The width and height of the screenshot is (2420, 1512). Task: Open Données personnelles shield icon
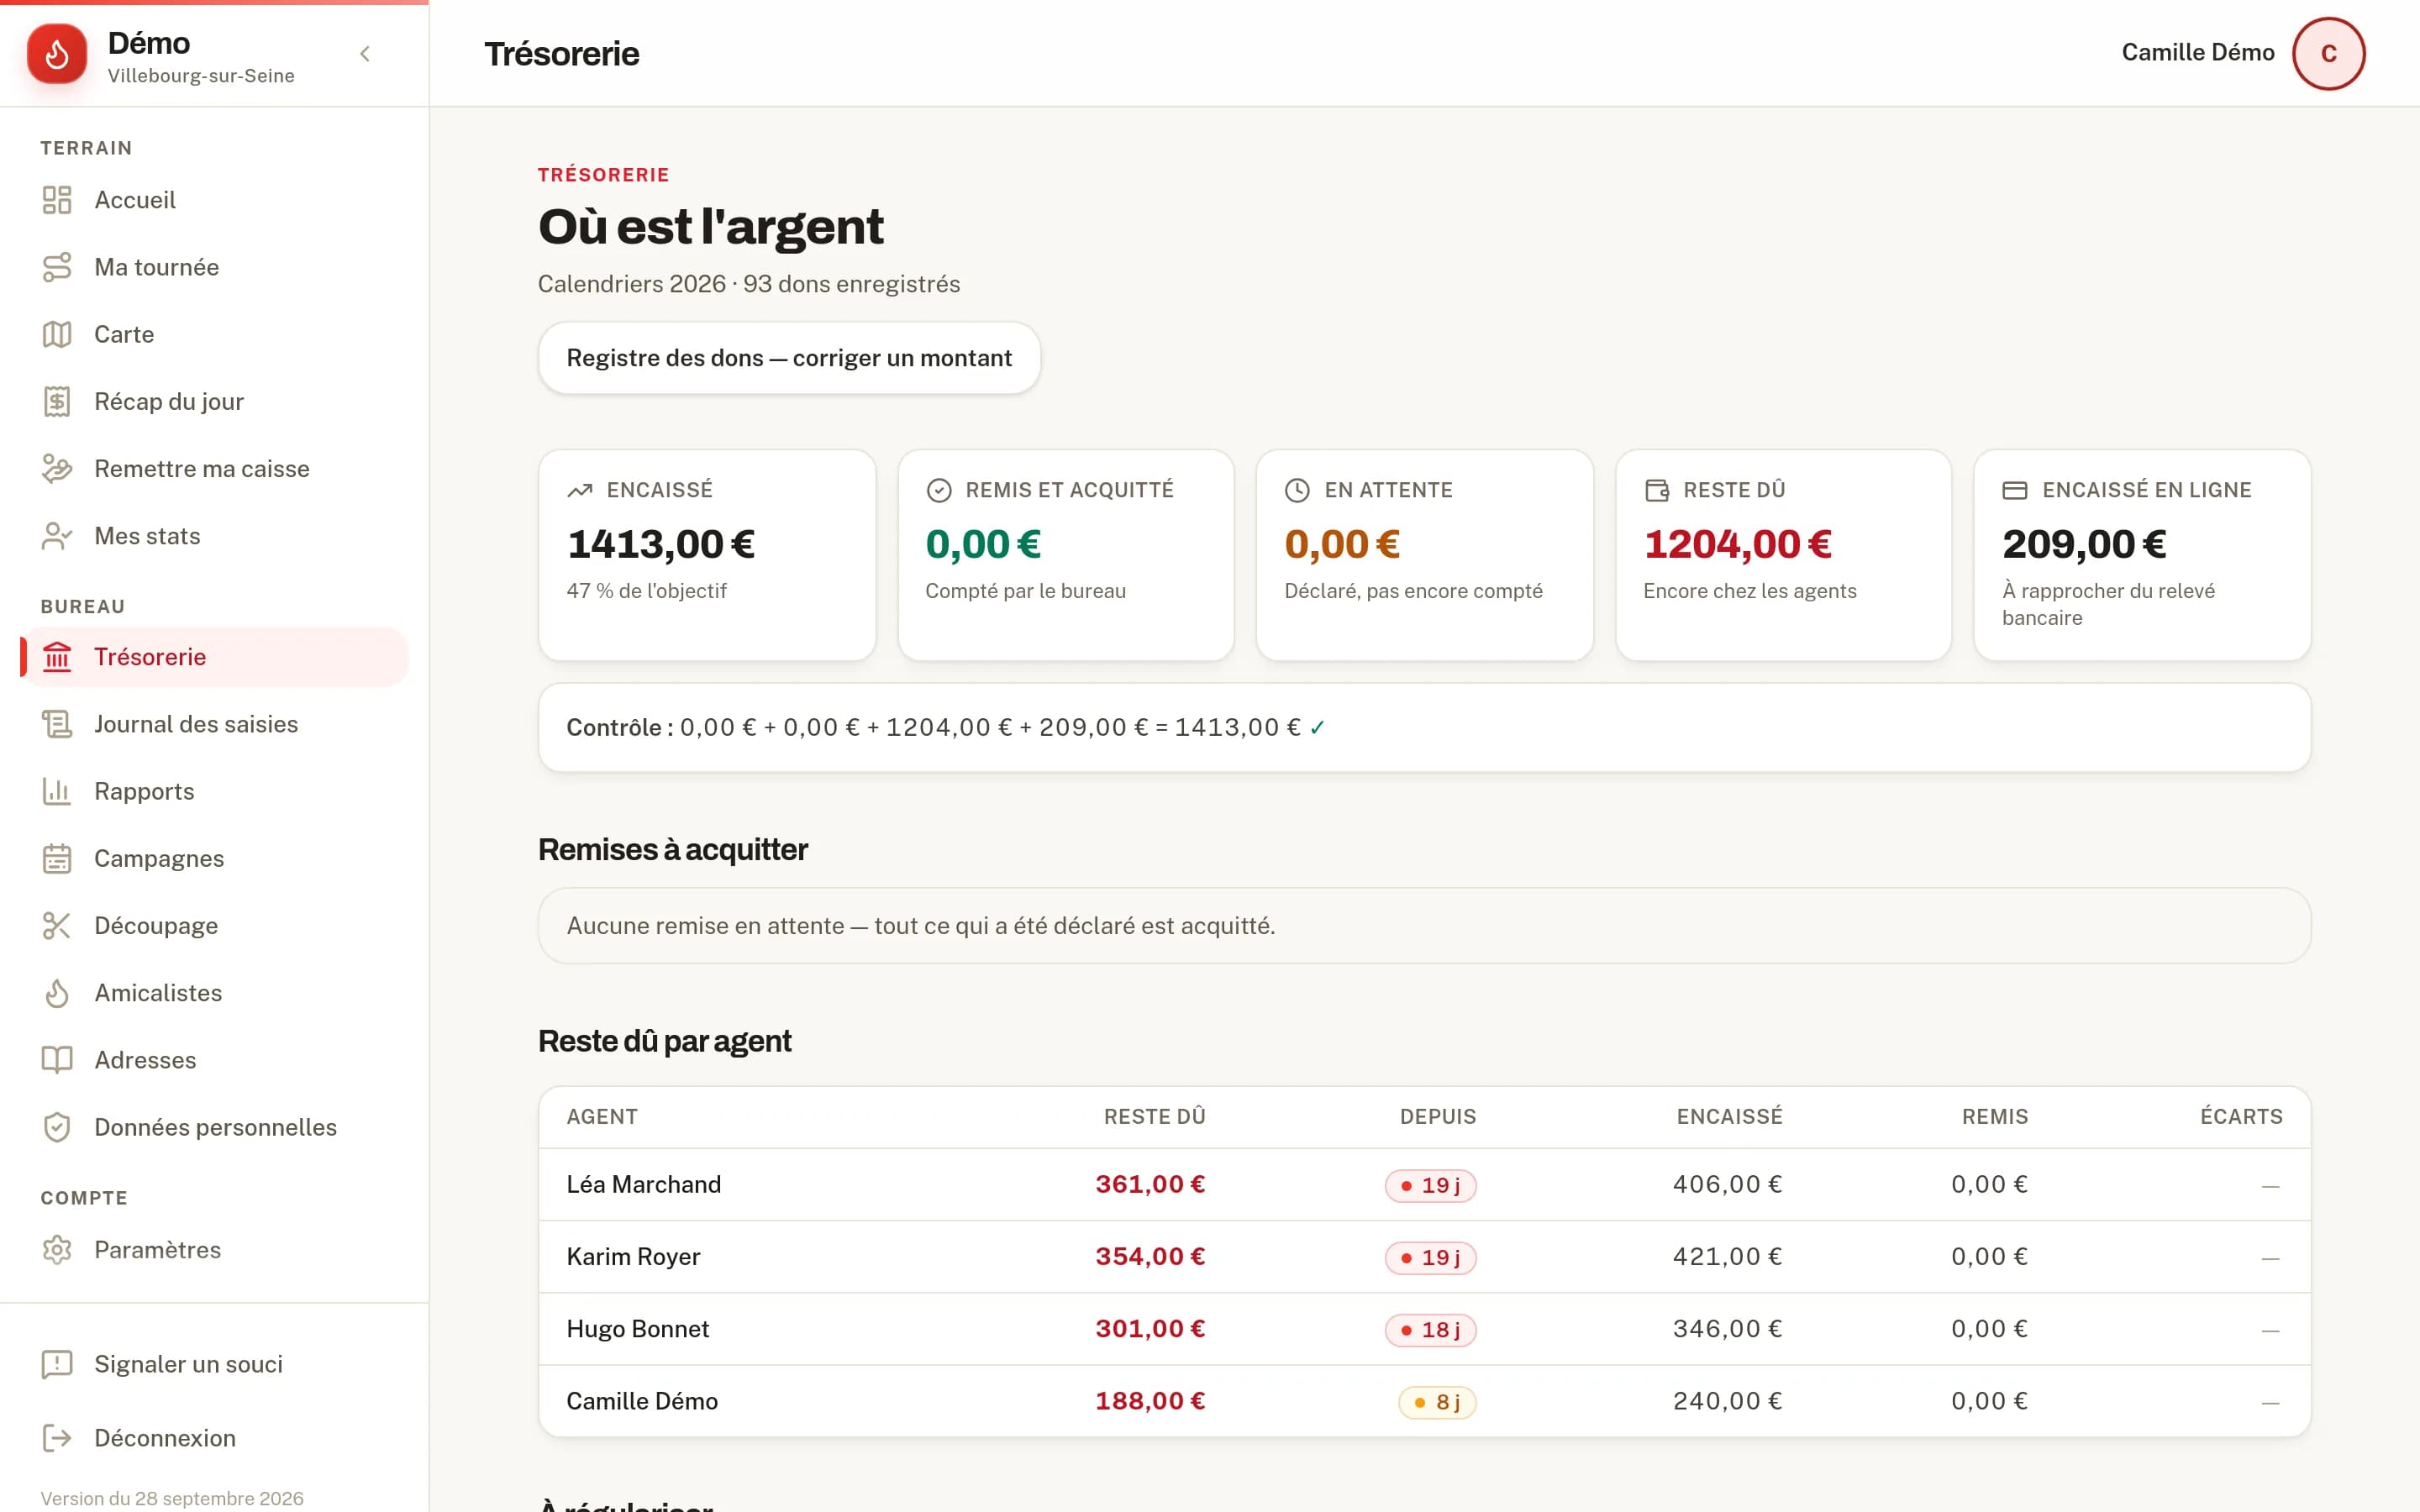[57, 1127]
